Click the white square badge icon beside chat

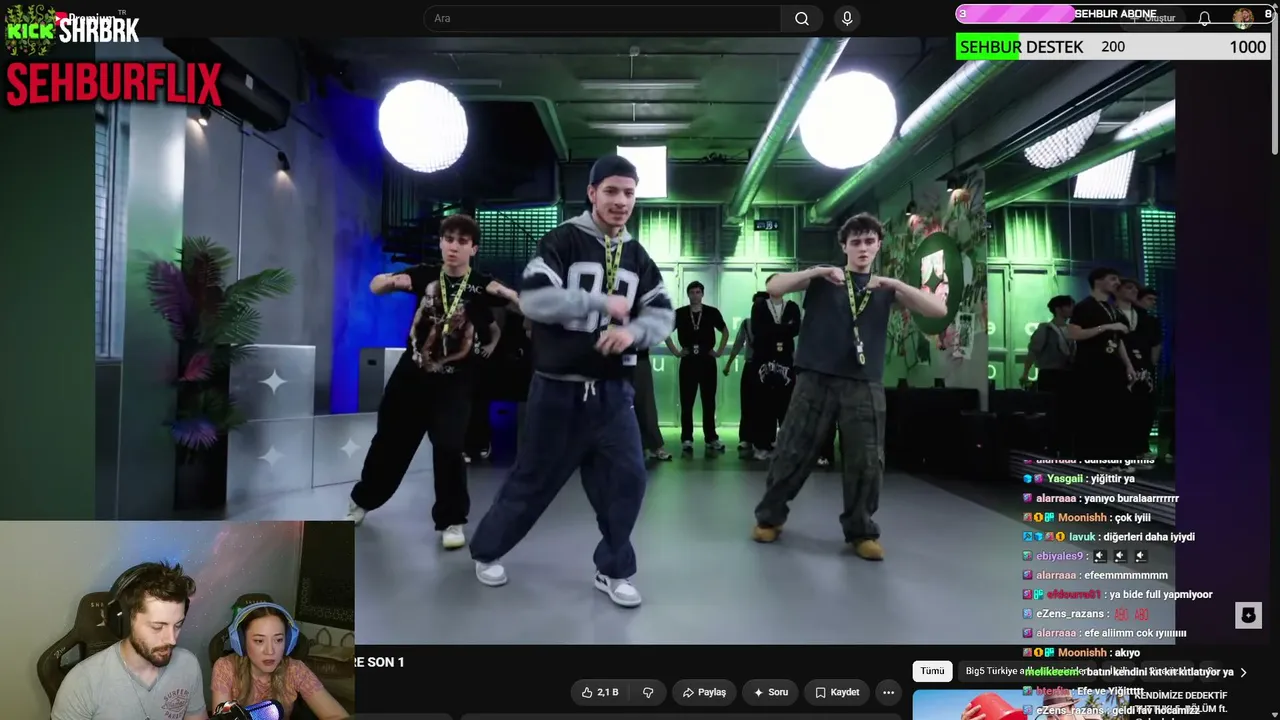[x=1248, y=615]
